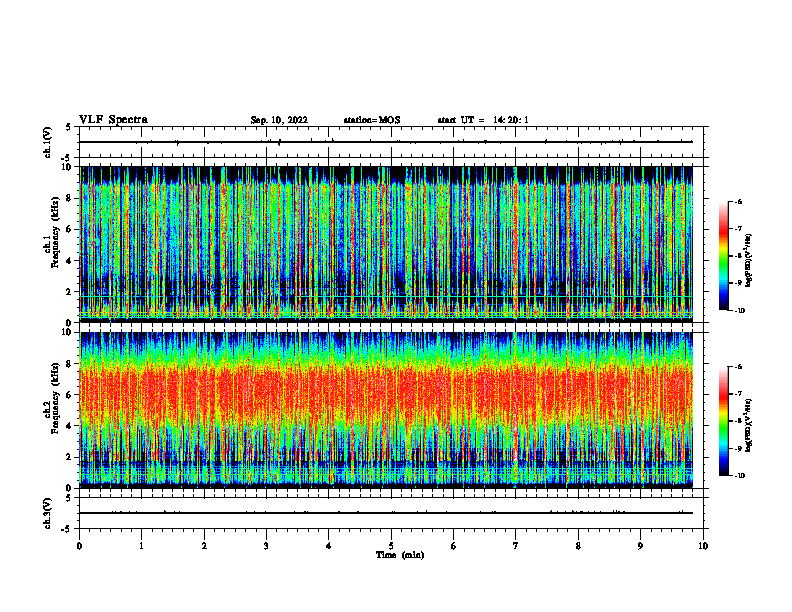Click the "-9" label on ch.2 color bar

tap(738, 448)
